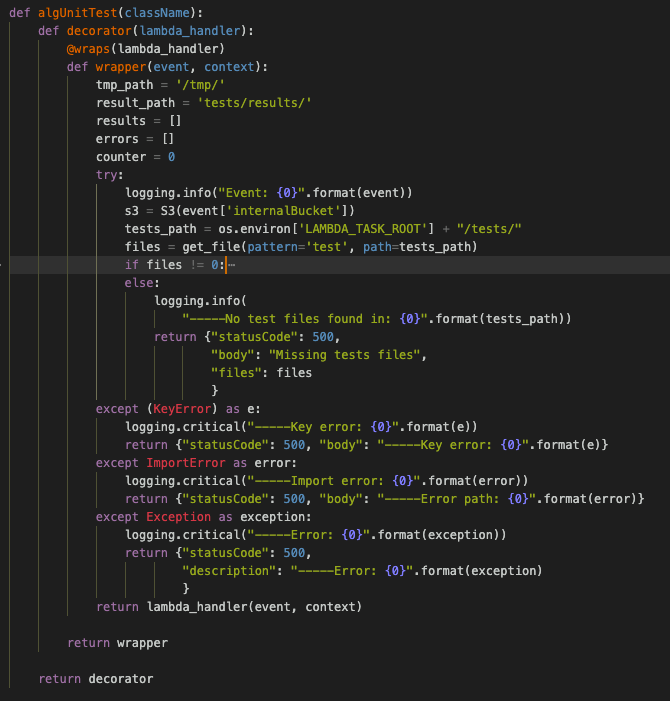
Task: Click the 'className' parameter
Action: (x=157, y=13)
